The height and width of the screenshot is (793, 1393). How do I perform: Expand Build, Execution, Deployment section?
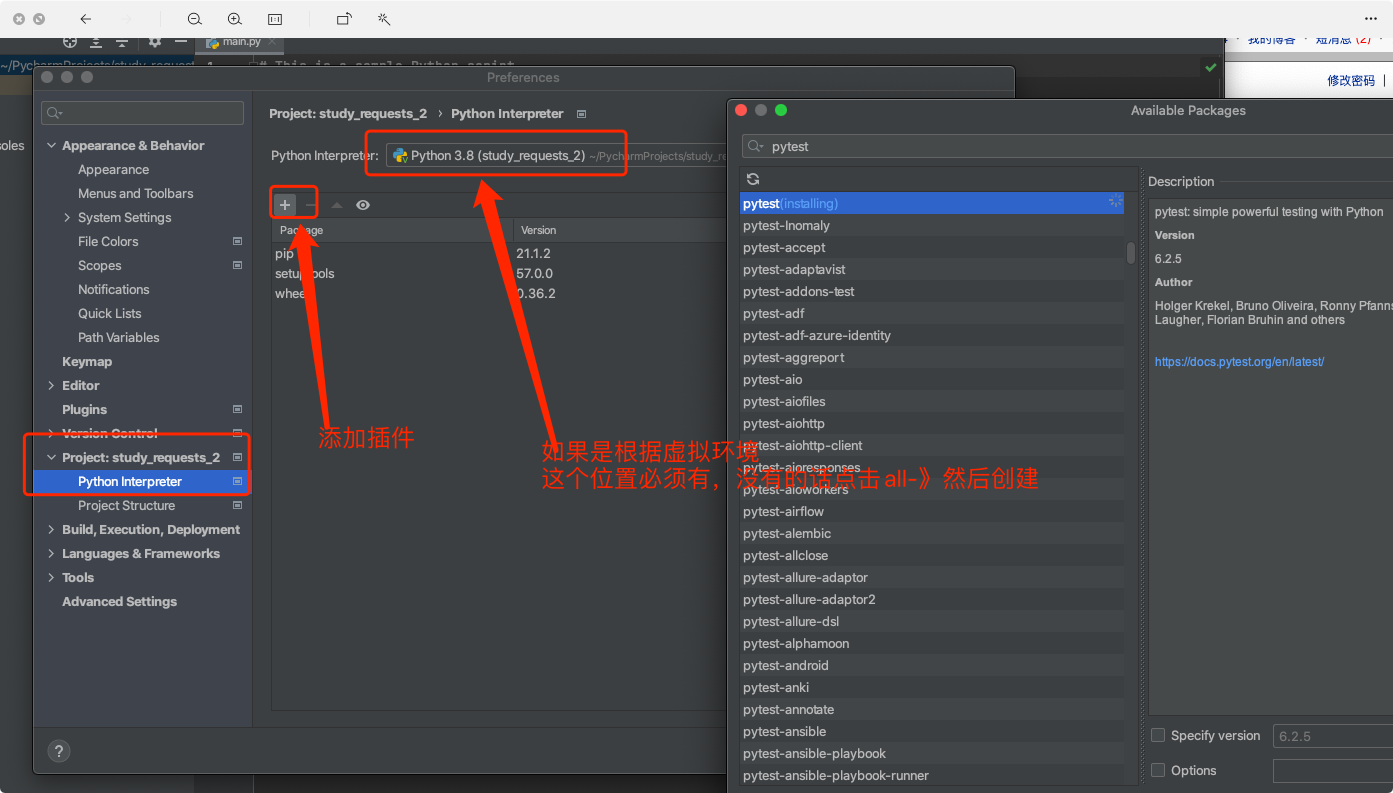click(52, 529)
